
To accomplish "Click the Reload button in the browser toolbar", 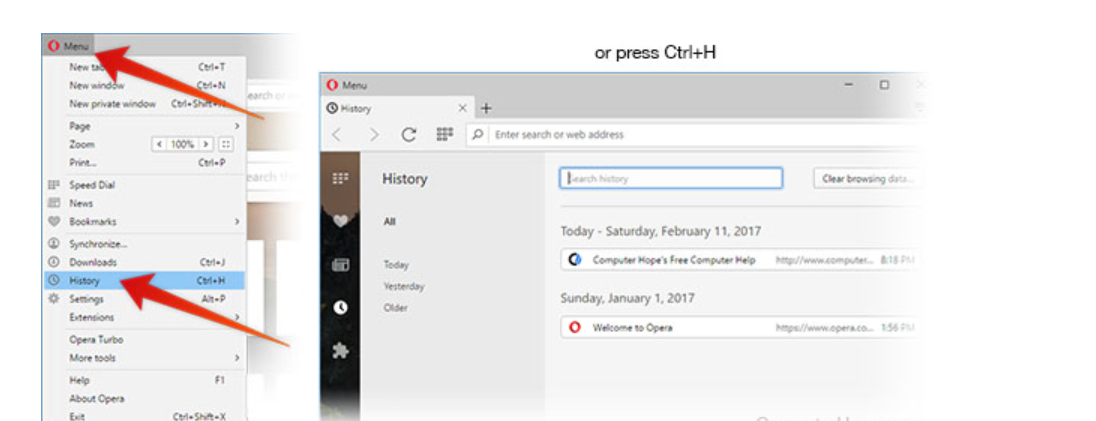I will 408,135.
